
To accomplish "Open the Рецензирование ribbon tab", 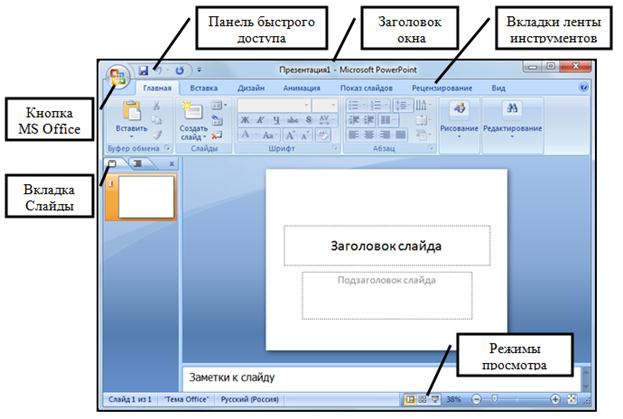I will [x=442, y=88].
